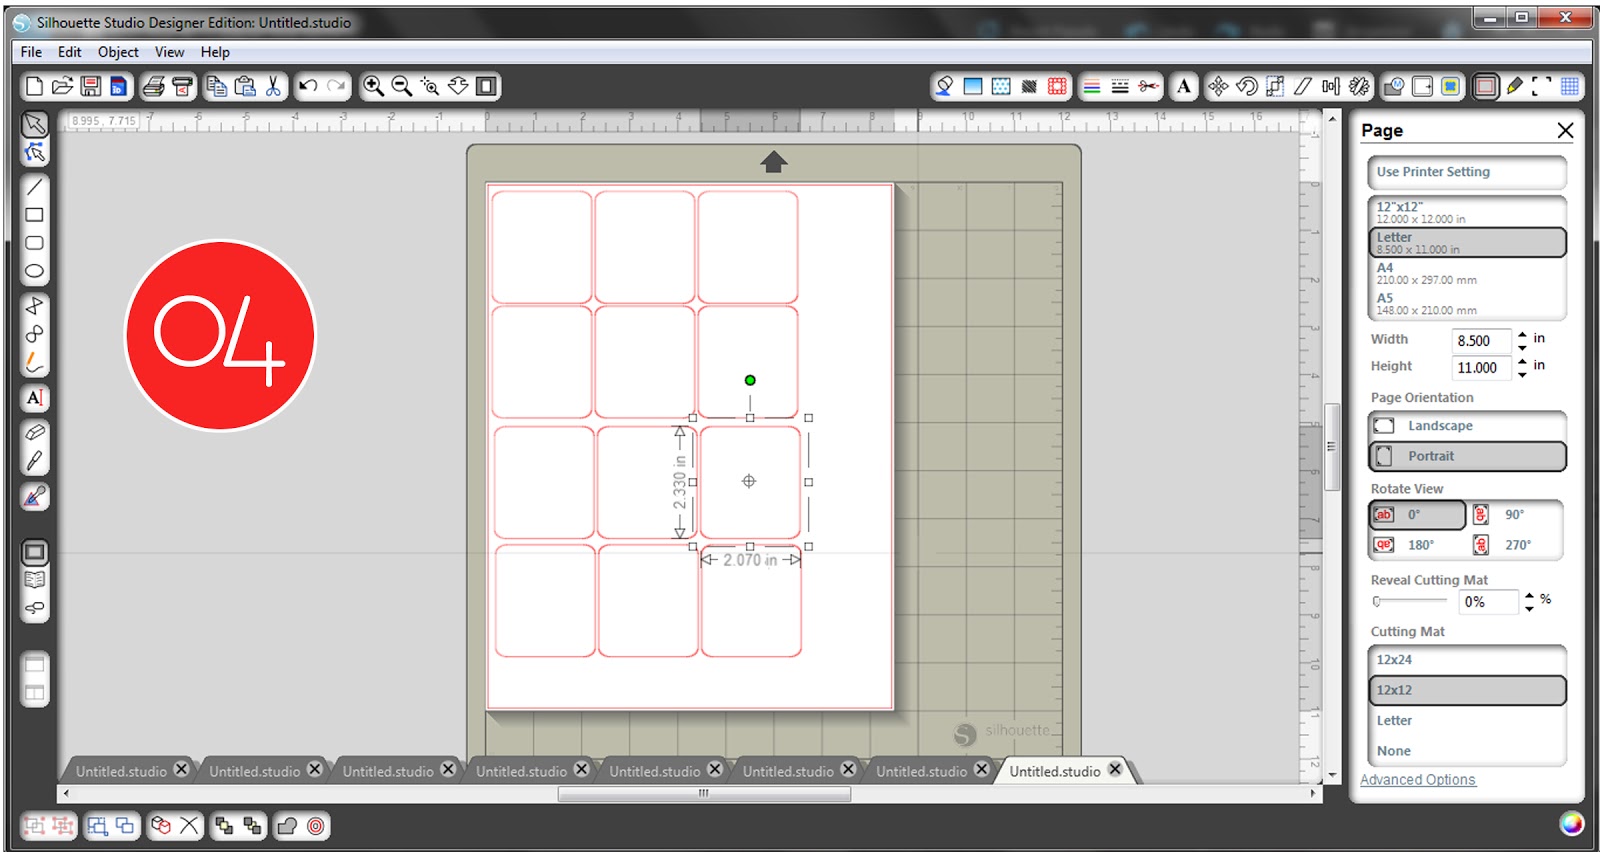Click the Fit to Window icon
This screenshot has height=852, width=1600.
point(487,87)
